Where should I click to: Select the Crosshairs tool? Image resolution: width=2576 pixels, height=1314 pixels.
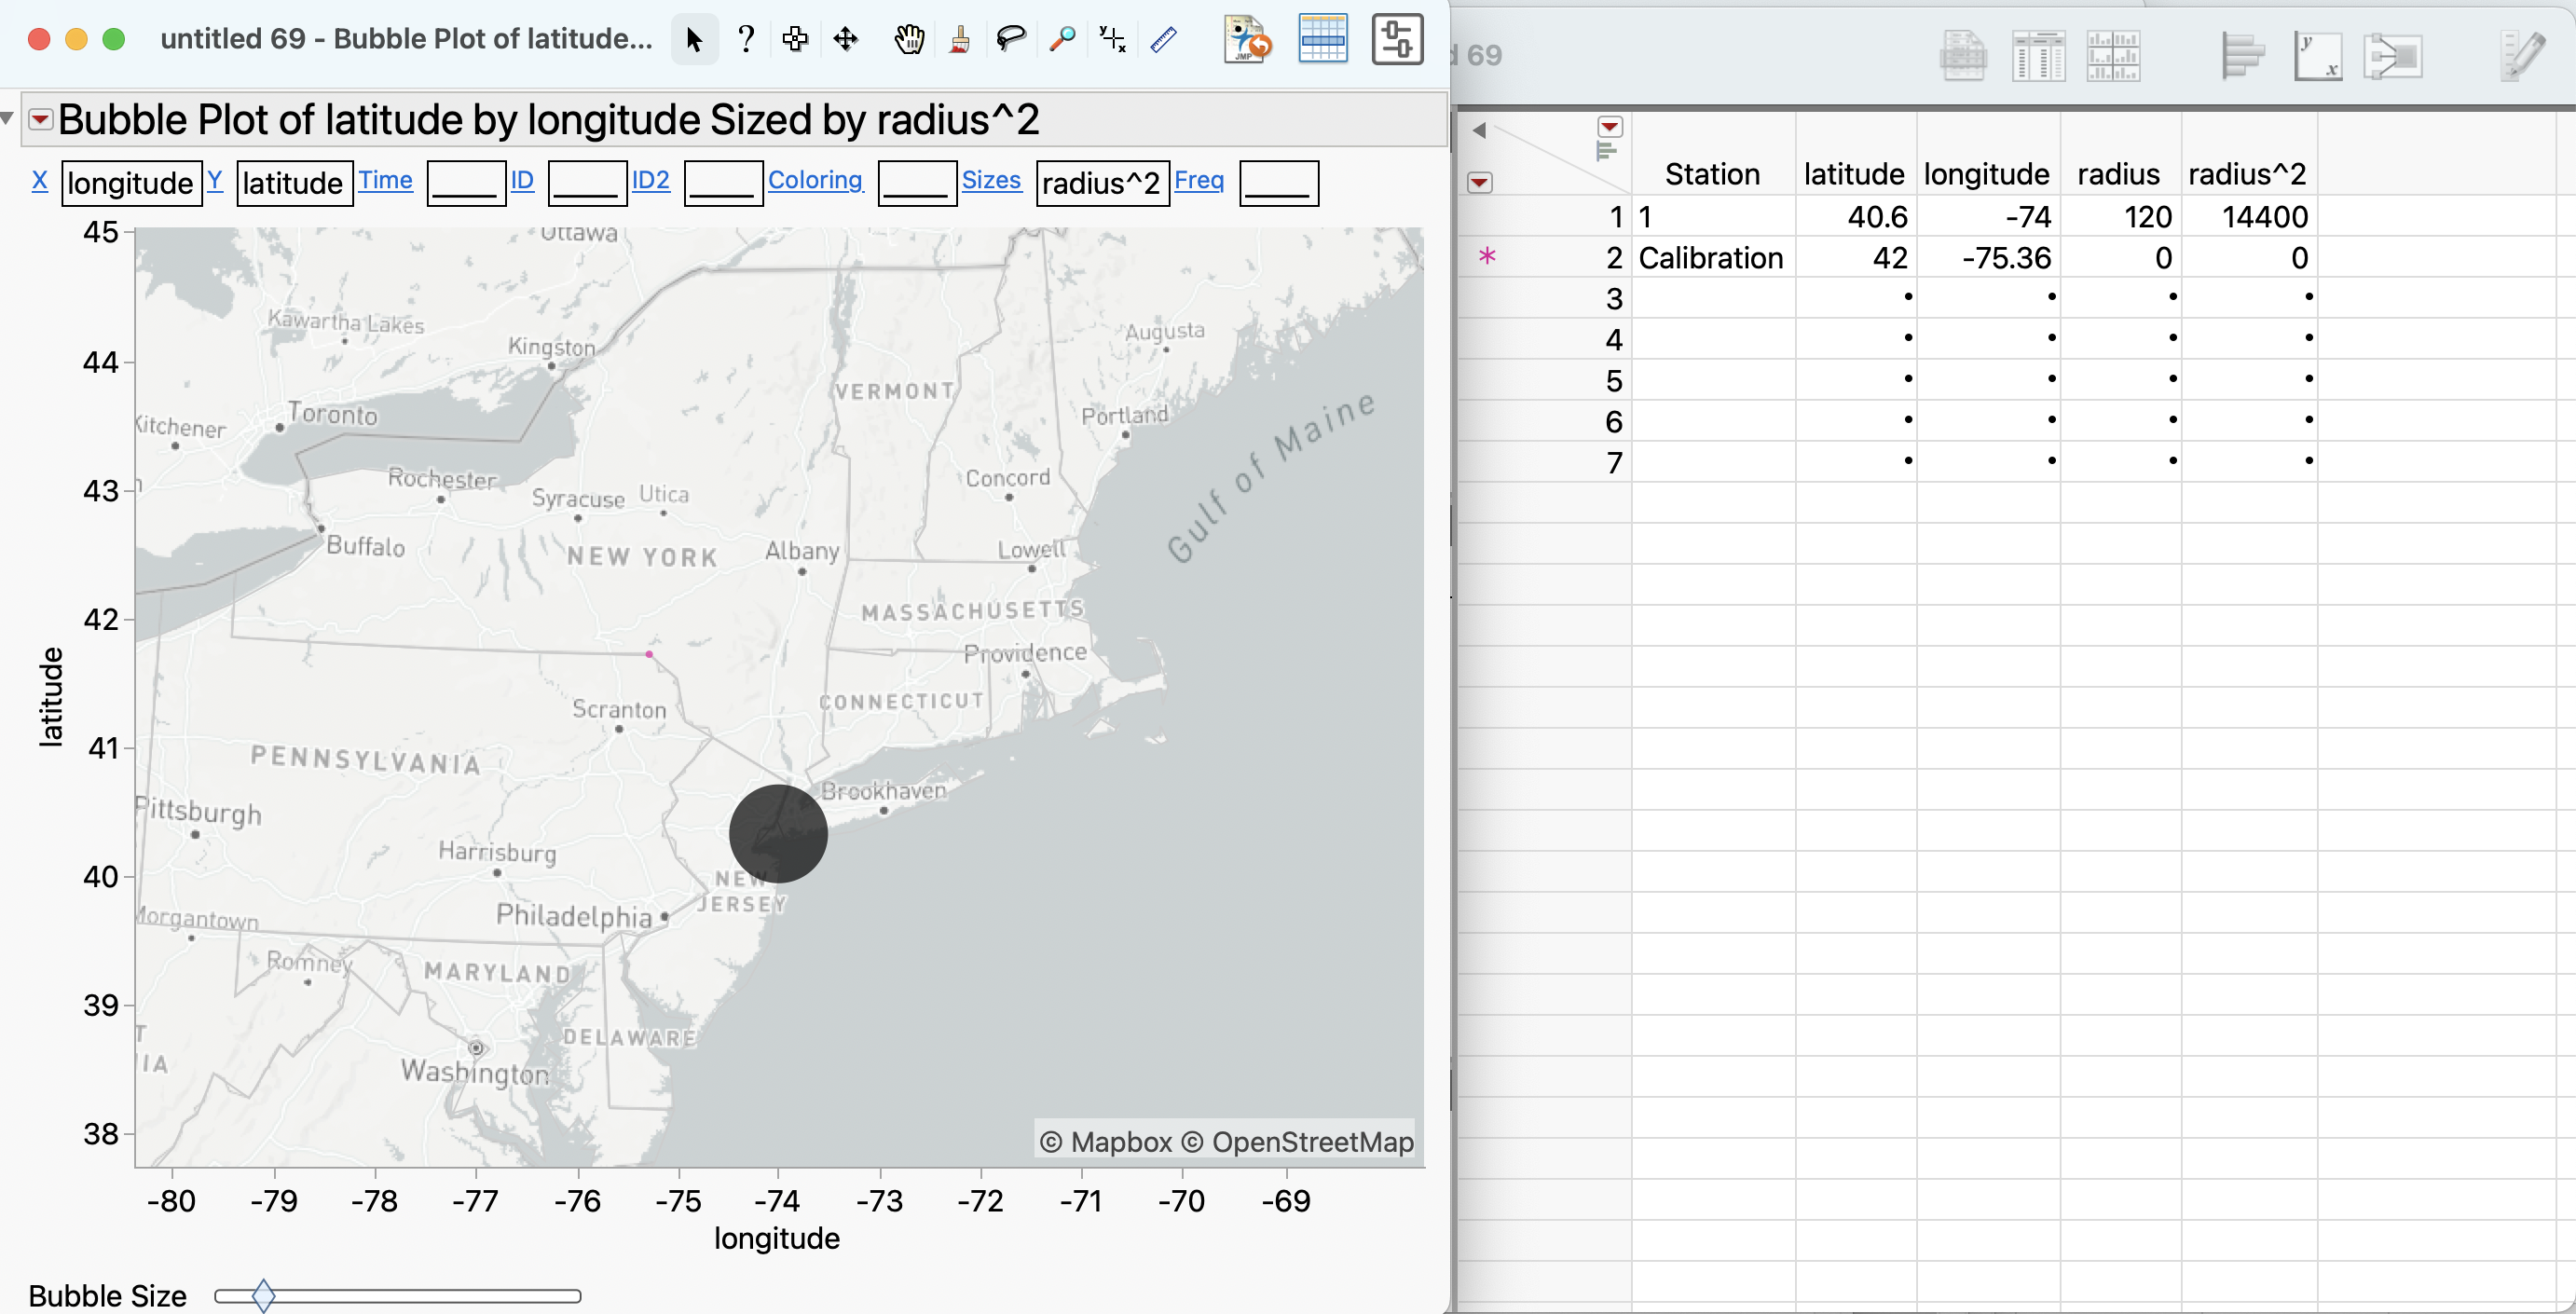click(x=1112, y=39)
